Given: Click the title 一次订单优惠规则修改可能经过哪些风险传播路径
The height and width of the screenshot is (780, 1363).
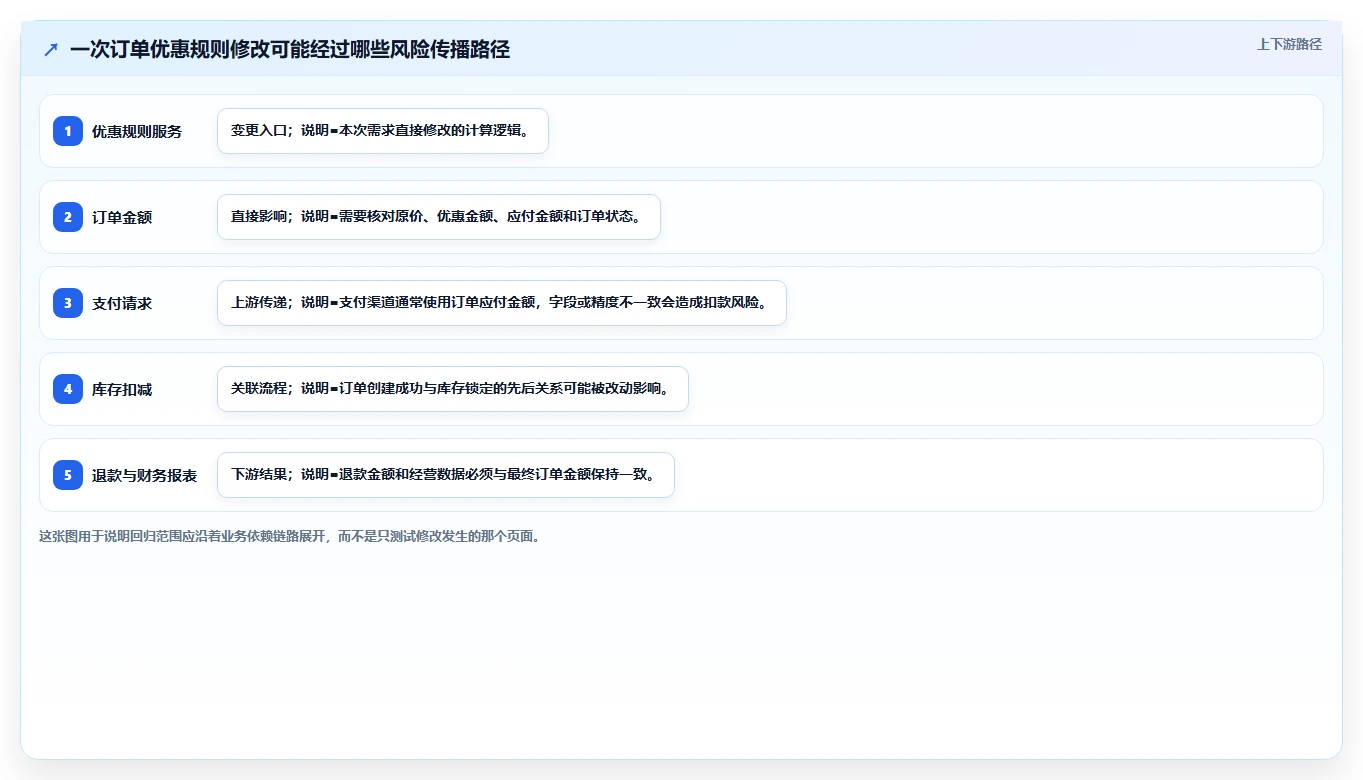Looking at the screenshot, I should click(290, 49).
